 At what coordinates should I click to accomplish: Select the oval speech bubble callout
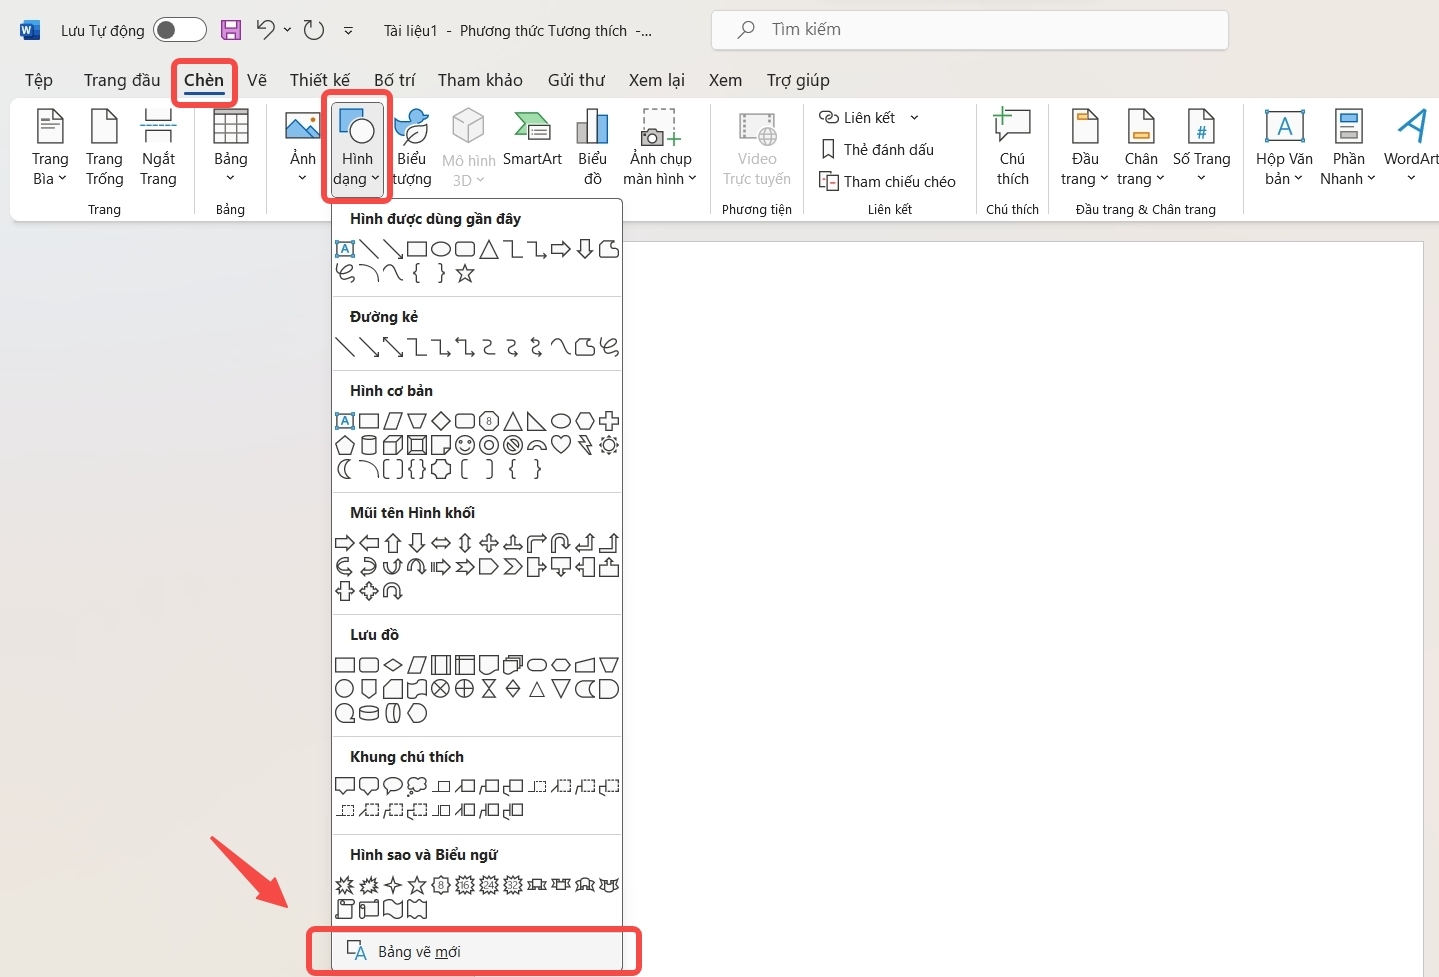[393, 787]
